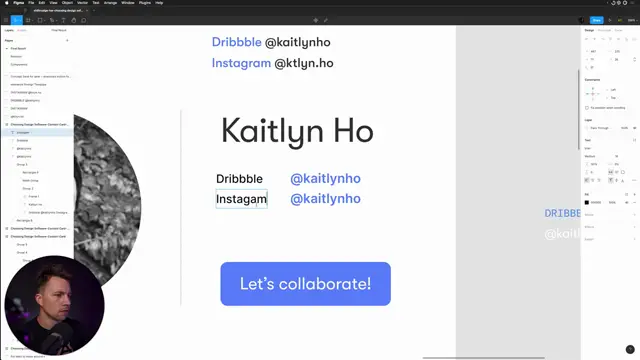Open the zoom level dropdown
The image size is (640, 360).
[x=632, y=20]
